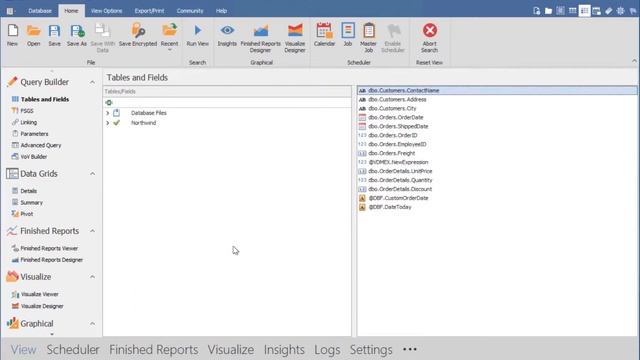
Task: Switch to the Database ribbon tab
Action: 40,11
